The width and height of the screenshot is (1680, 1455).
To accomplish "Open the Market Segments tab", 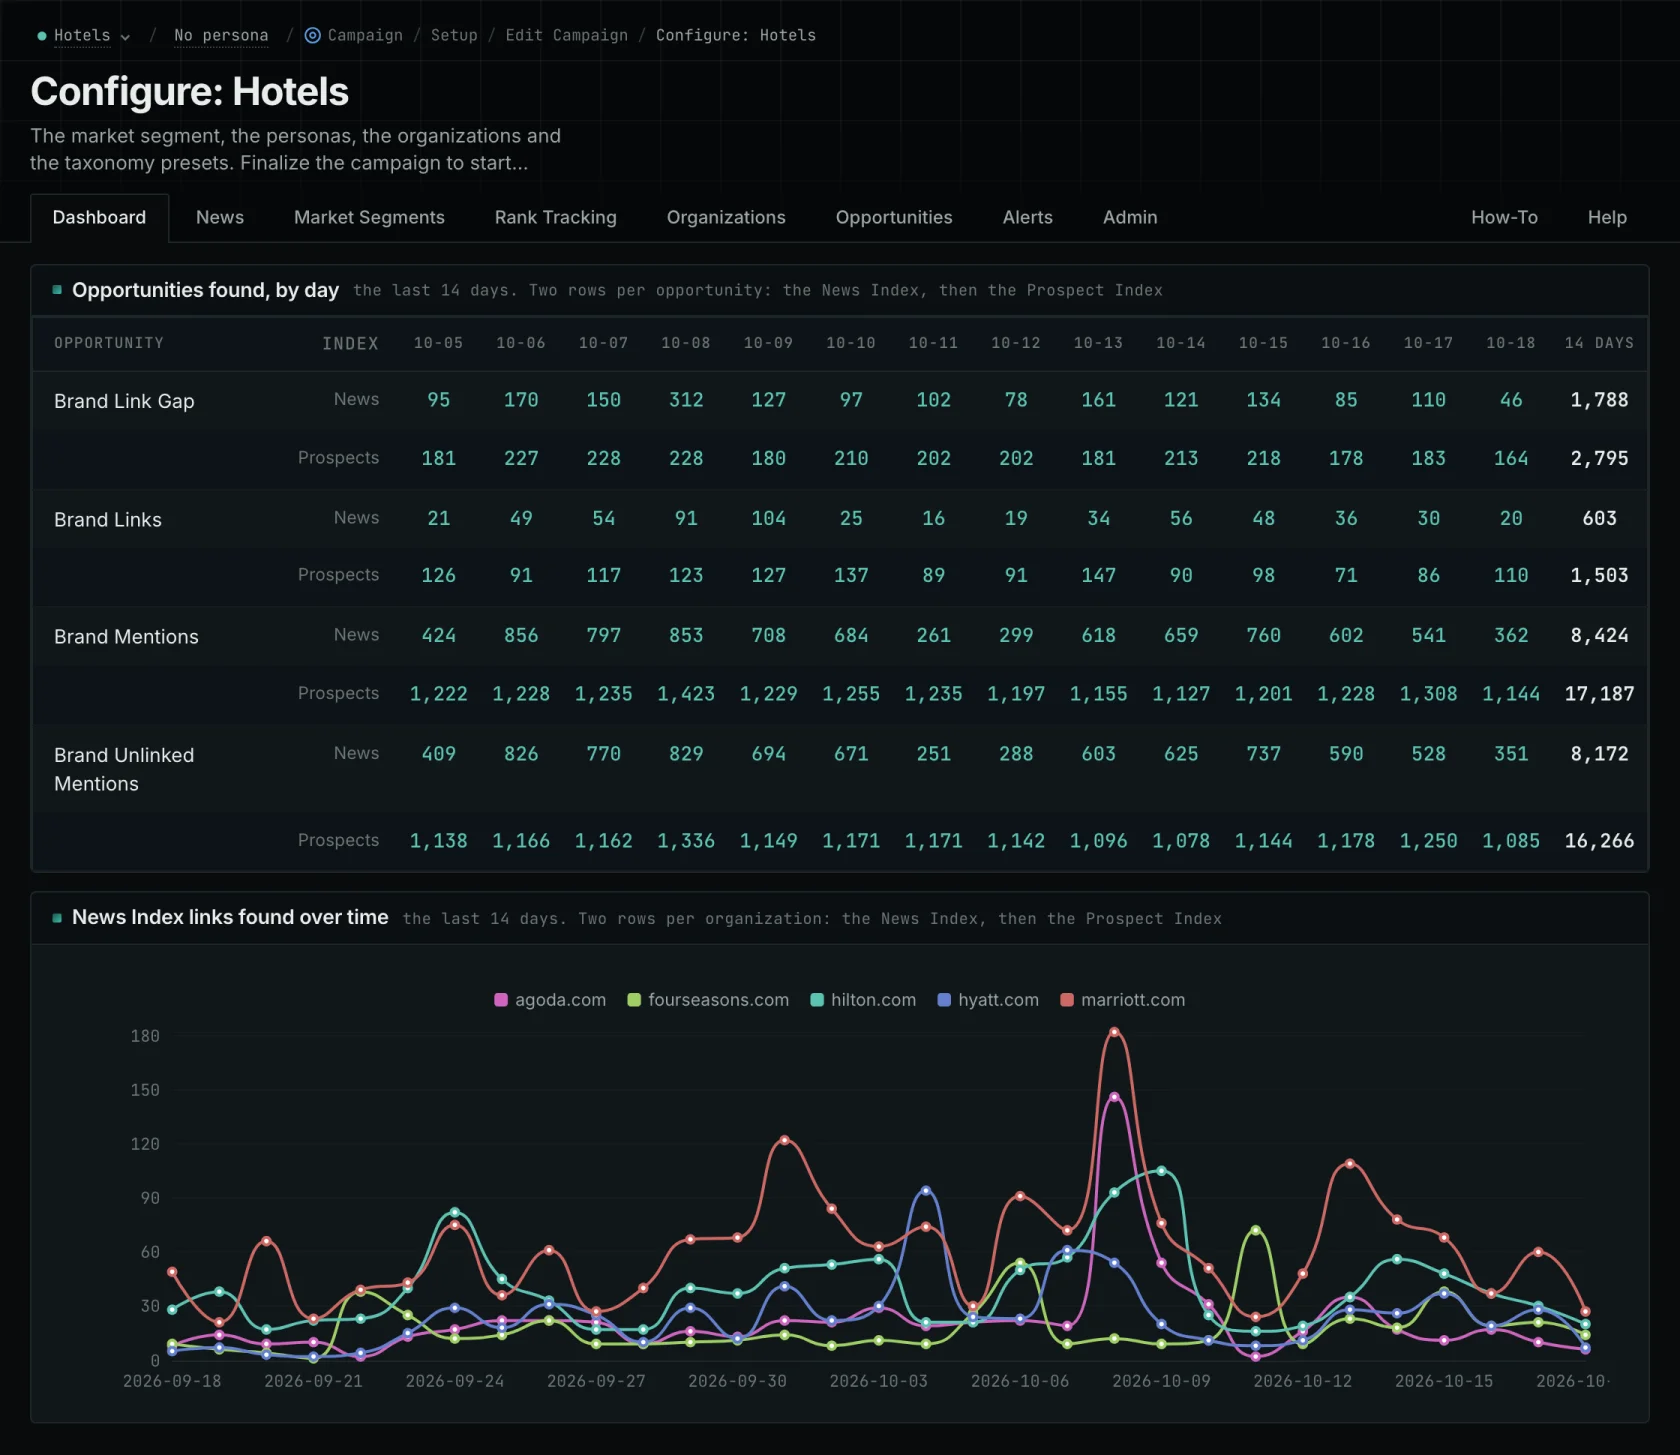I will [x=369, y=217].
